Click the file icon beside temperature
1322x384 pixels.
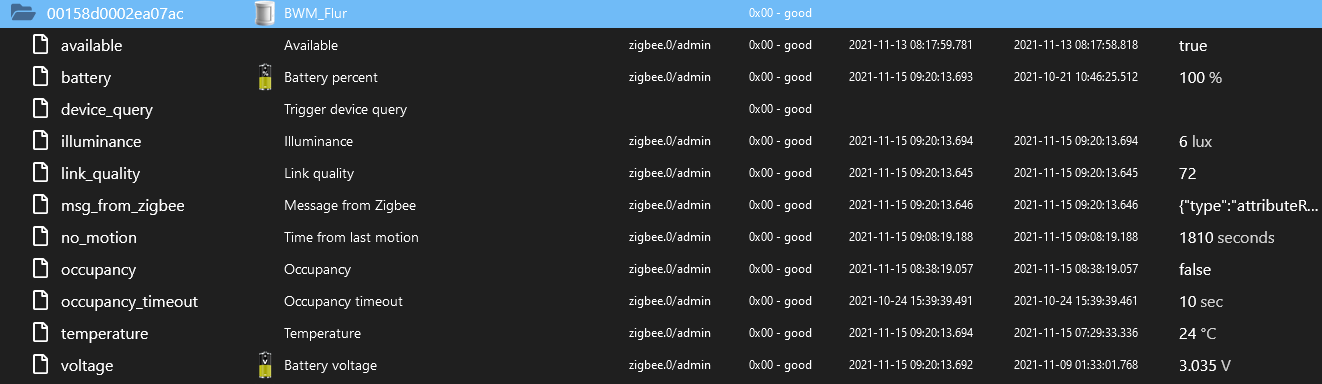coord(40,333)
